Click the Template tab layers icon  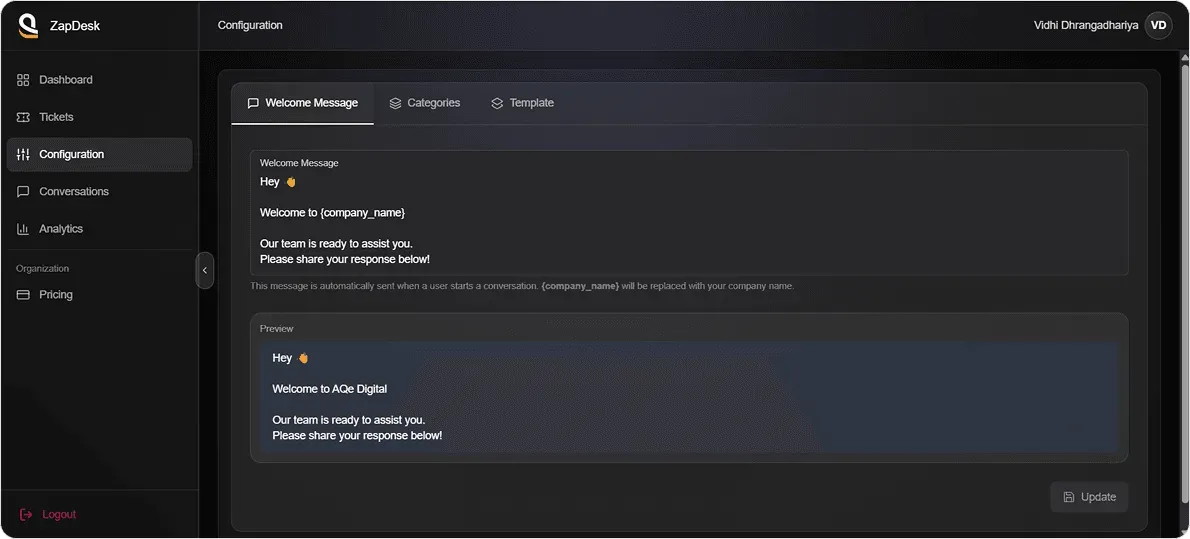coord(497,103)
